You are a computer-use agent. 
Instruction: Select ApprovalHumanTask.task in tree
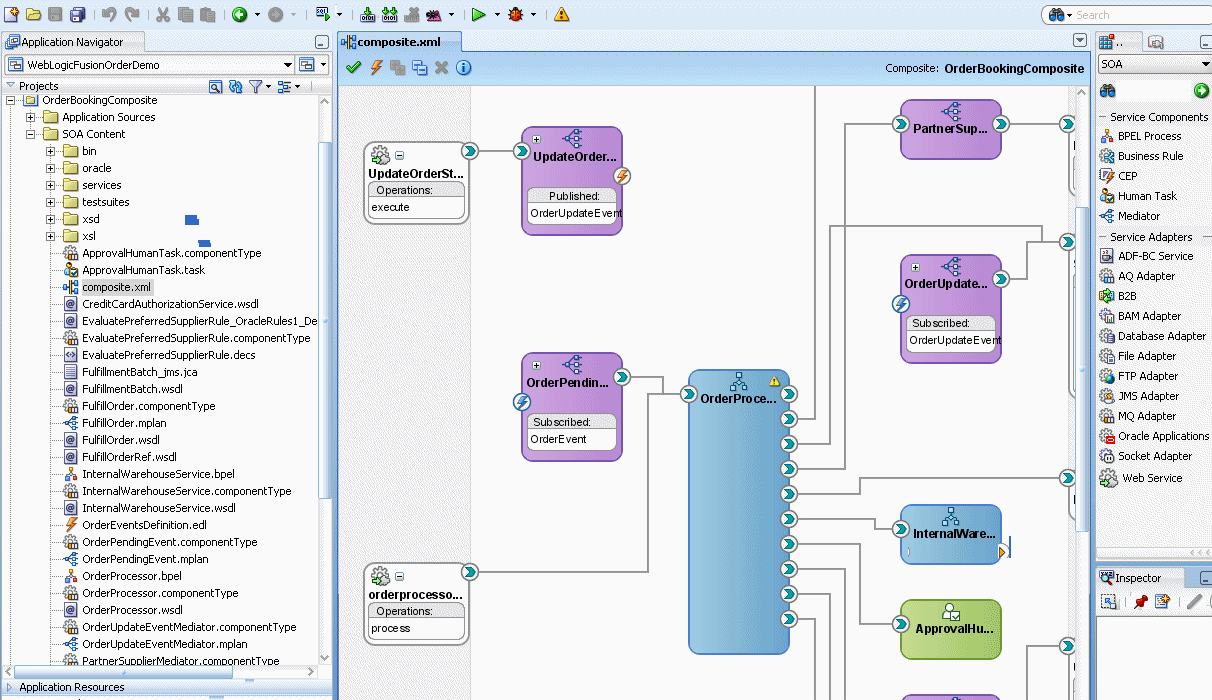click(x=143, y=270)
